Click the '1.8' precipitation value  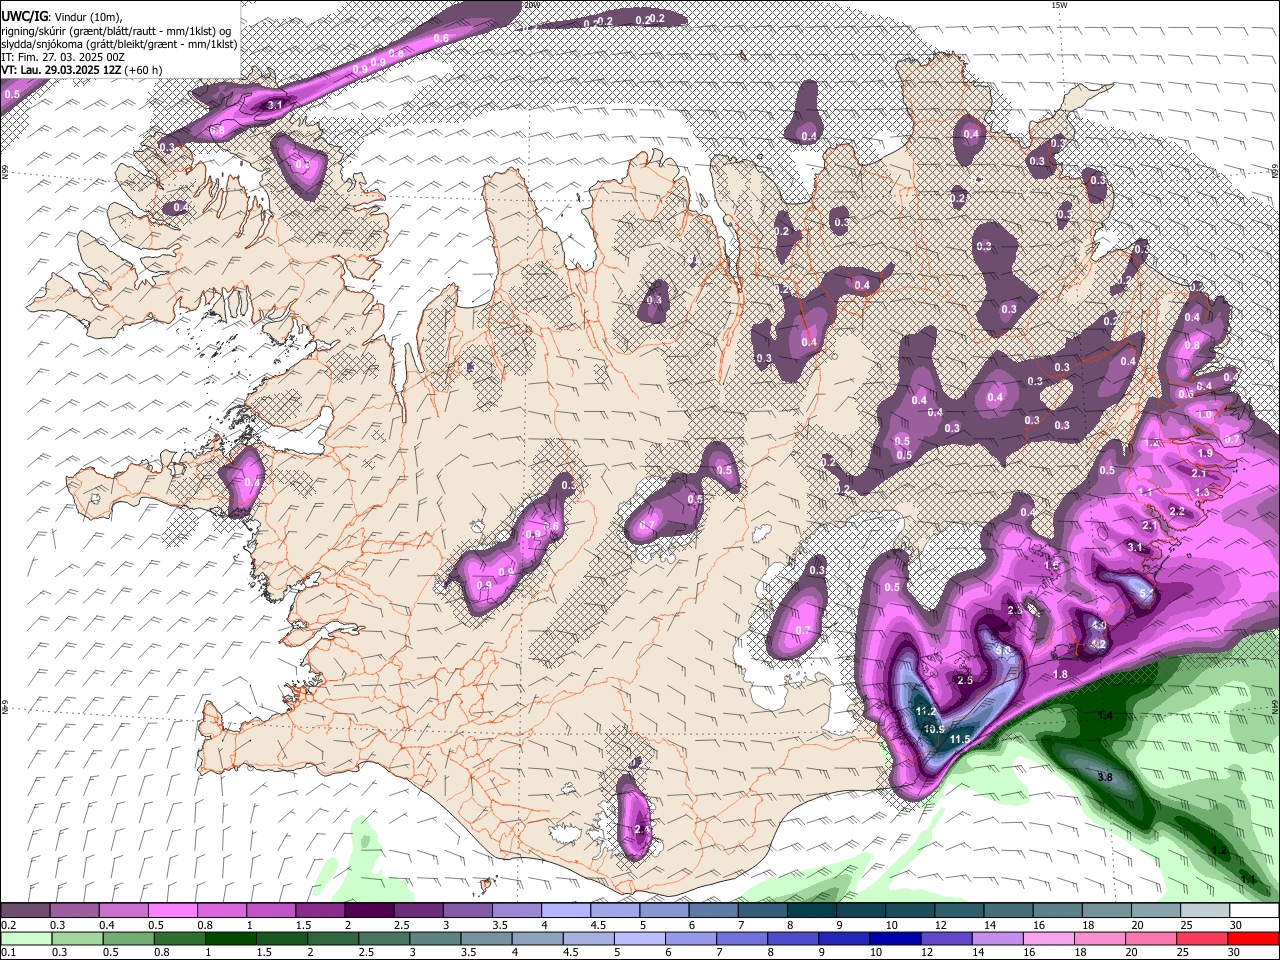click(1061, 675)
